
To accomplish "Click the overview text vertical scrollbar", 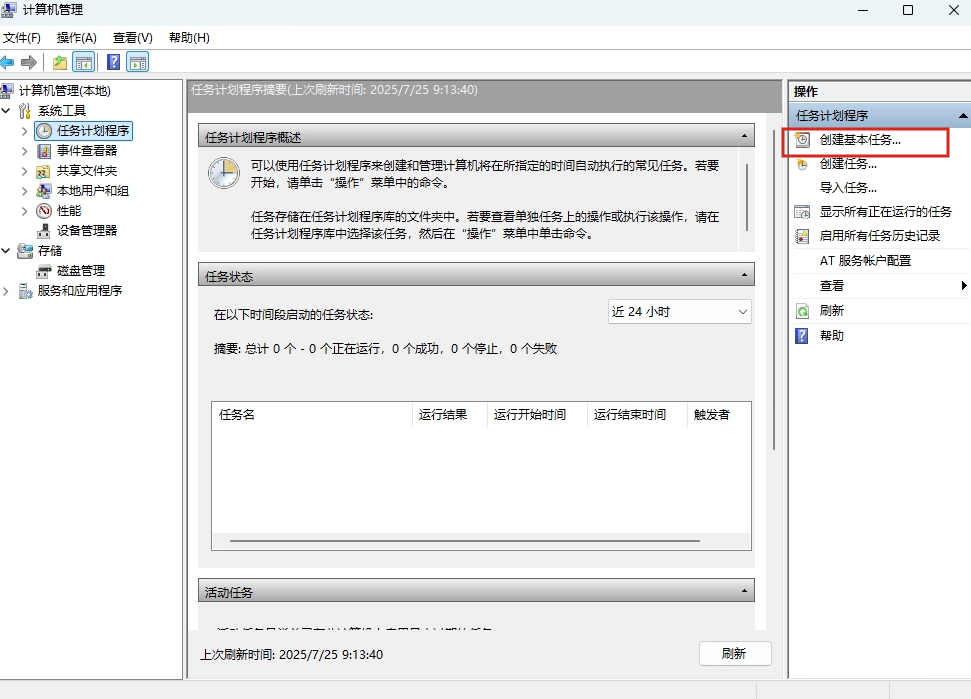I will 747,197.
